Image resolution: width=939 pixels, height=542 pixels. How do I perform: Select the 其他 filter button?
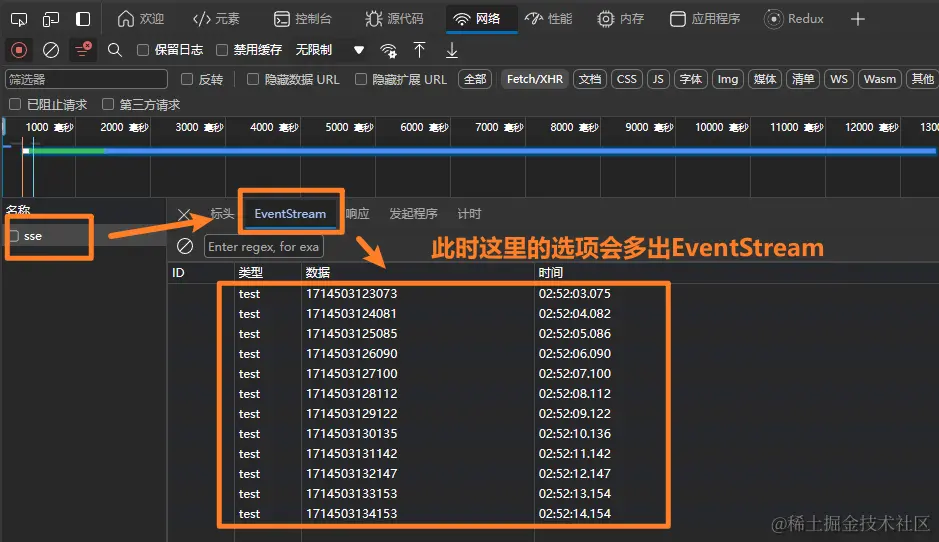tap(922, 79)
